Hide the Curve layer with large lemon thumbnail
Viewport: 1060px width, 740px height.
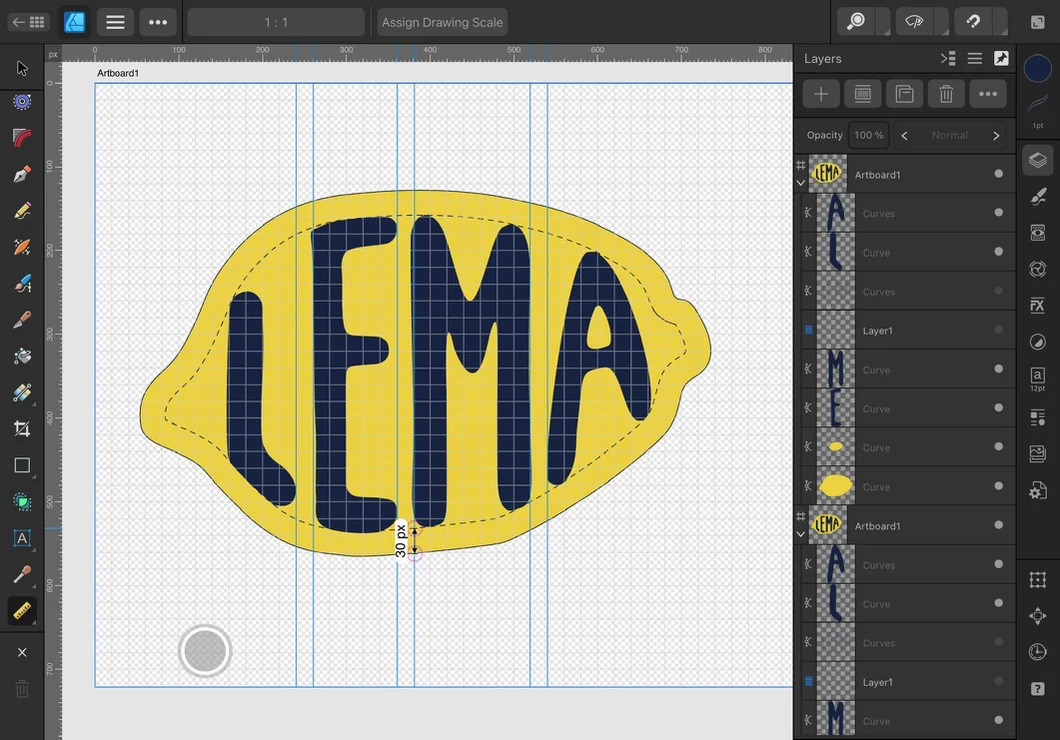(998, 486)
